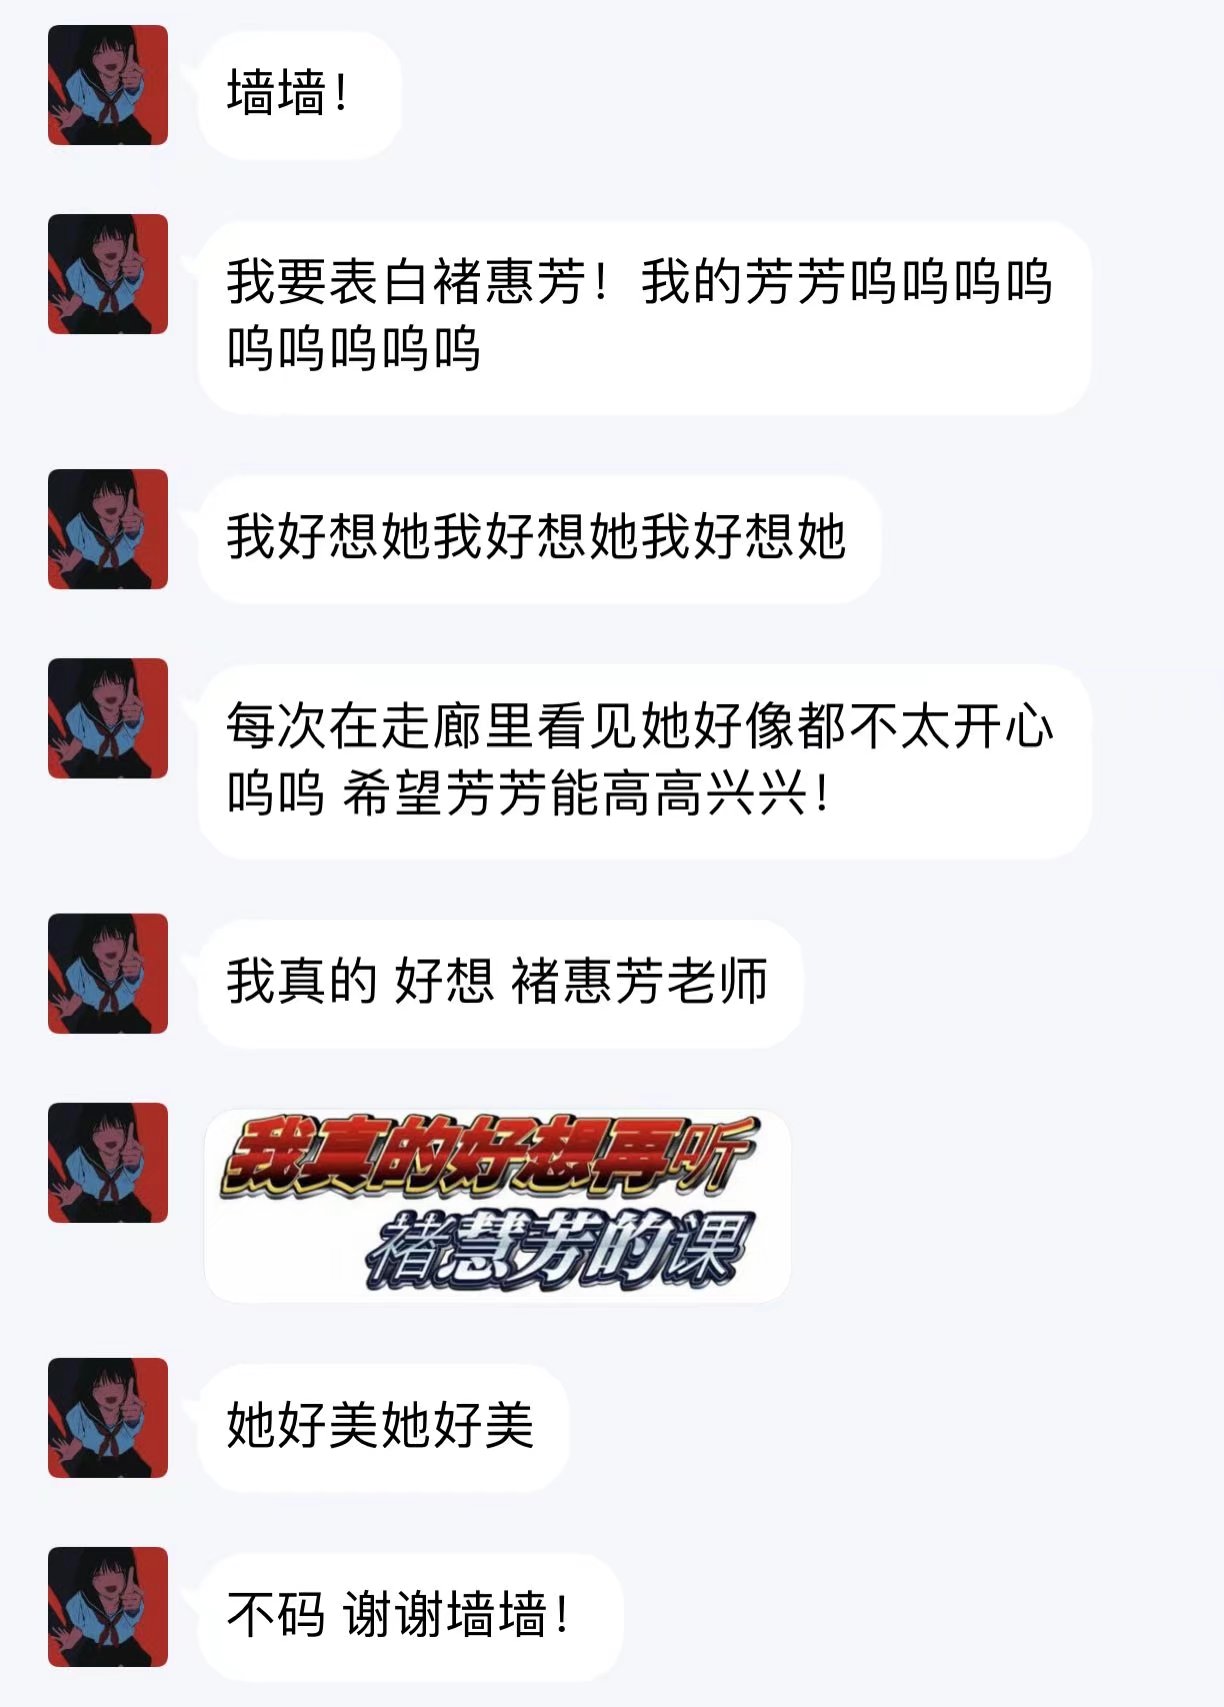Tap the avatar beside 每次在走廊里 message

click(108, 718)
